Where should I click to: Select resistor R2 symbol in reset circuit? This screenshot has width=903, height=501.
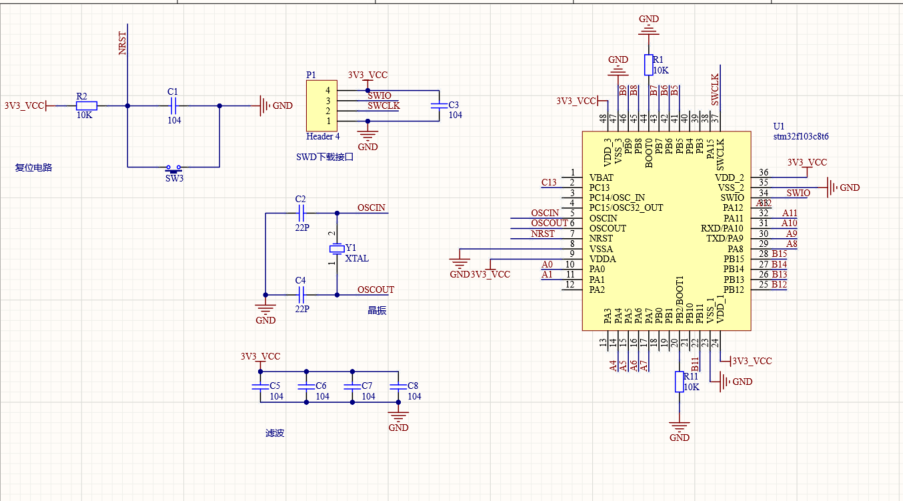click(86, 106)
